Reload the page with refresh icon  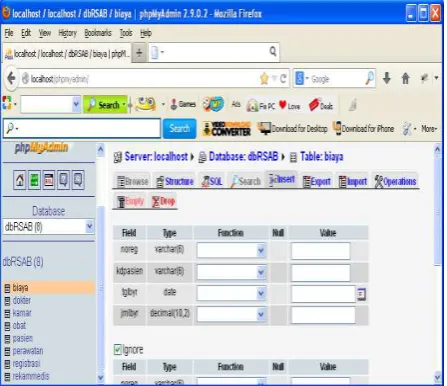click(x=283, y=79)
